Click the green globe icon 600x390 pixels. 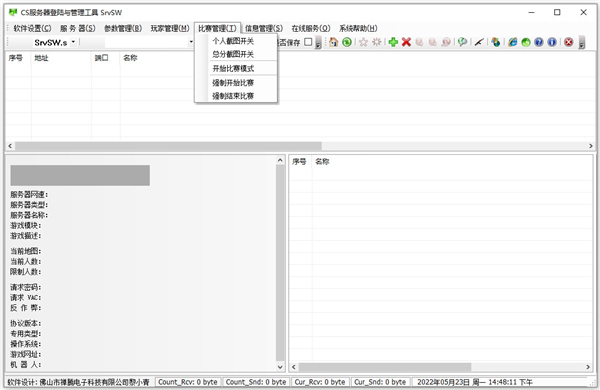click(x=526, y=42)
